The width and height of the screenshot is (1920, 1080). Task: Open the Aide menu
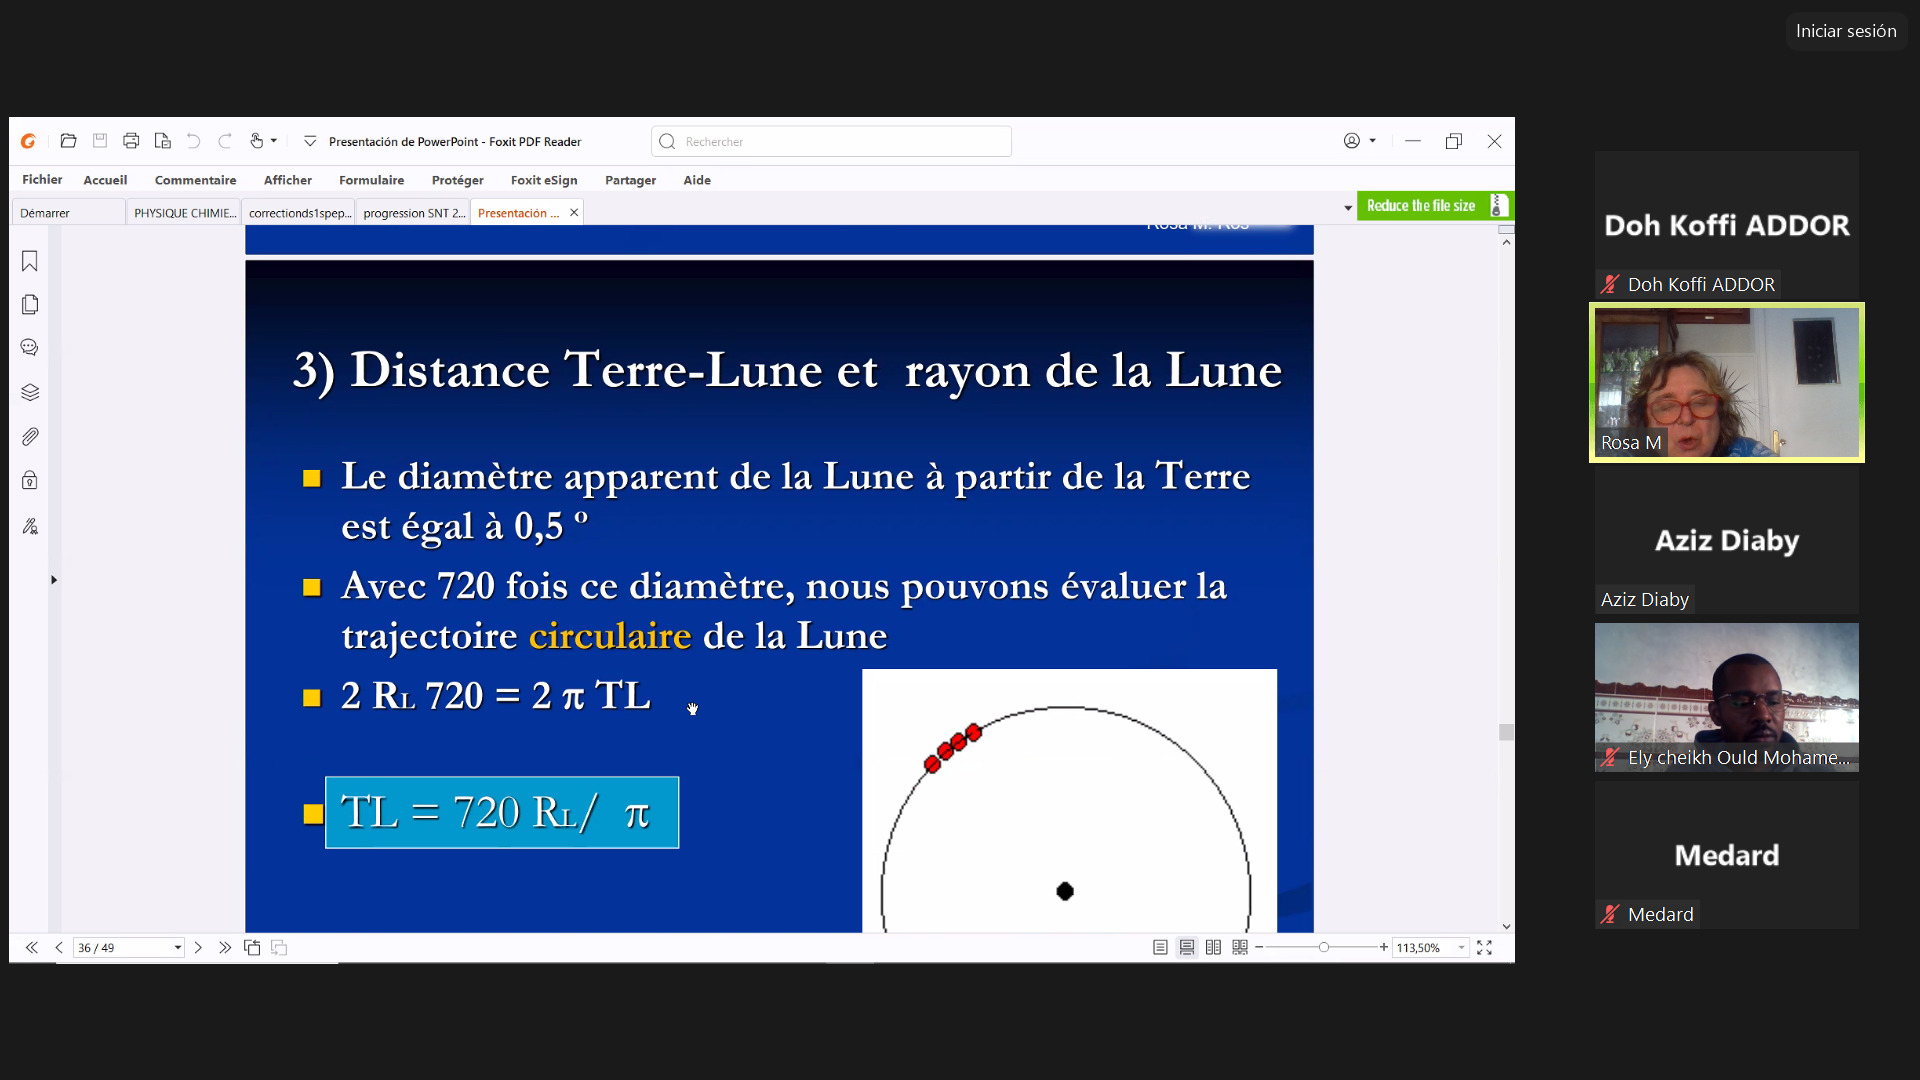(697, 180)
